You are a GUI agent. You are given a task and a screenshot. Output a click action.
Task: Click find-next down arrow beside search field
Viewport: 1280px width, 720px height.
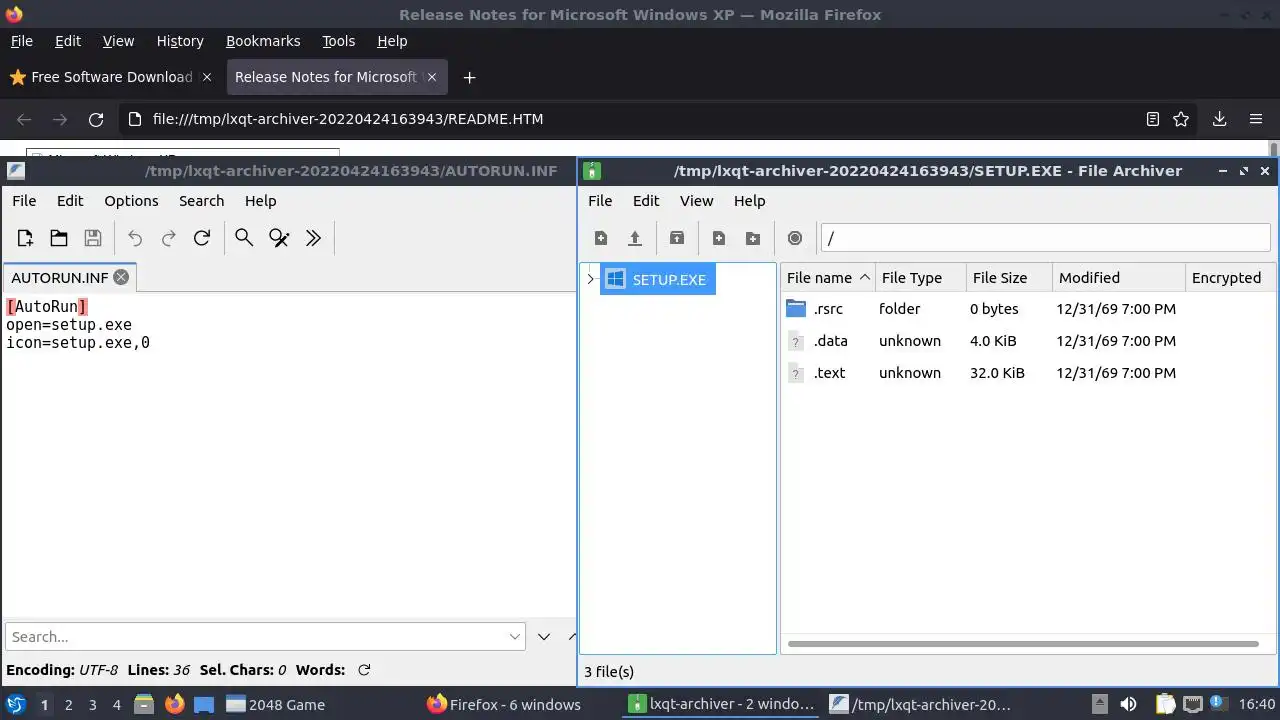(x=544, y=636)
